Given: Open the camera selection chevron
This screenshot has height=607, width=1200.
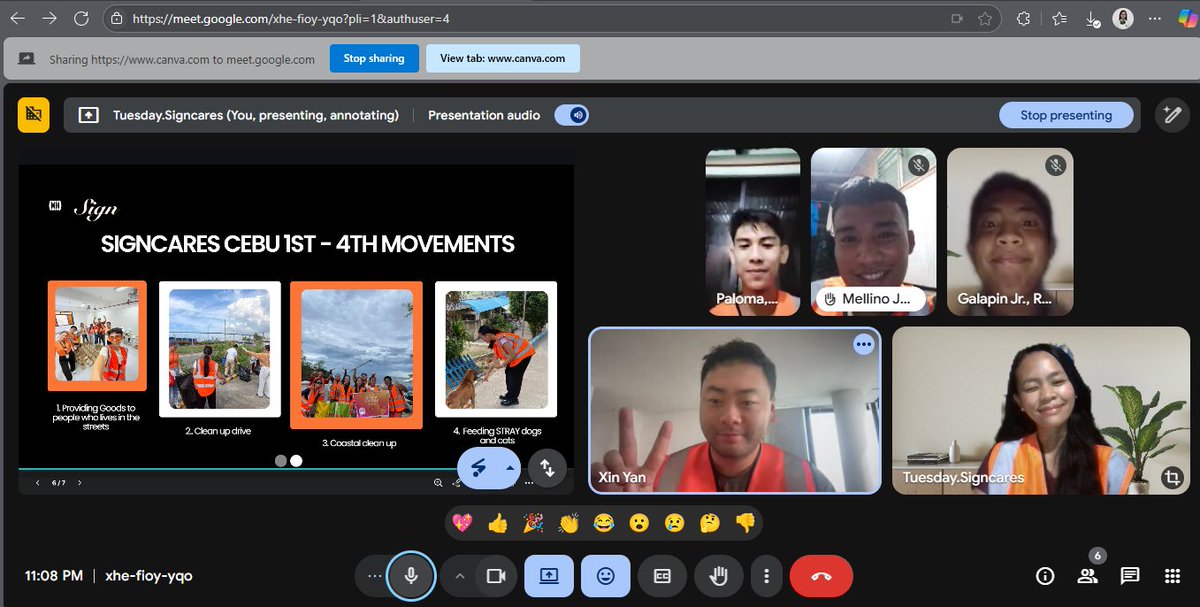Looking at the screenshot, I should [459, 576].
